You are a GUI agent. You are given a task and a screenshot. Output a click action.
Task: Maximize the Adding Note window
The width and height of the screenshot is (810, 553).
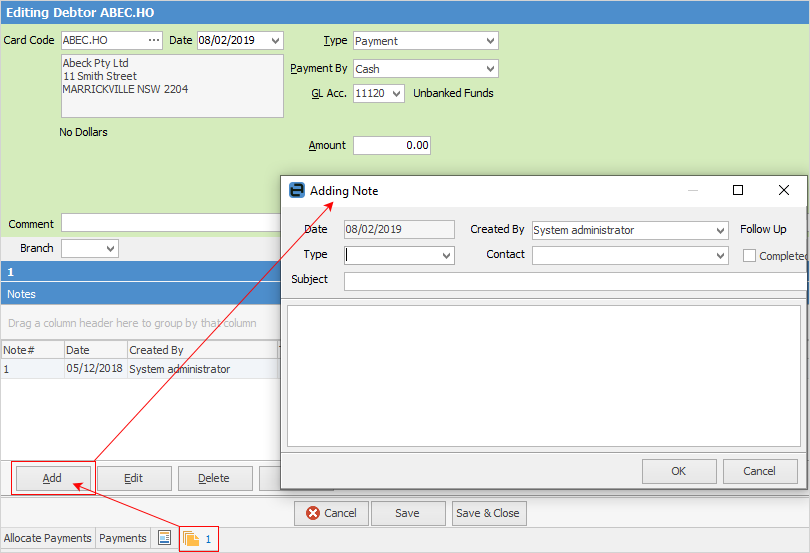pos(738,190)
